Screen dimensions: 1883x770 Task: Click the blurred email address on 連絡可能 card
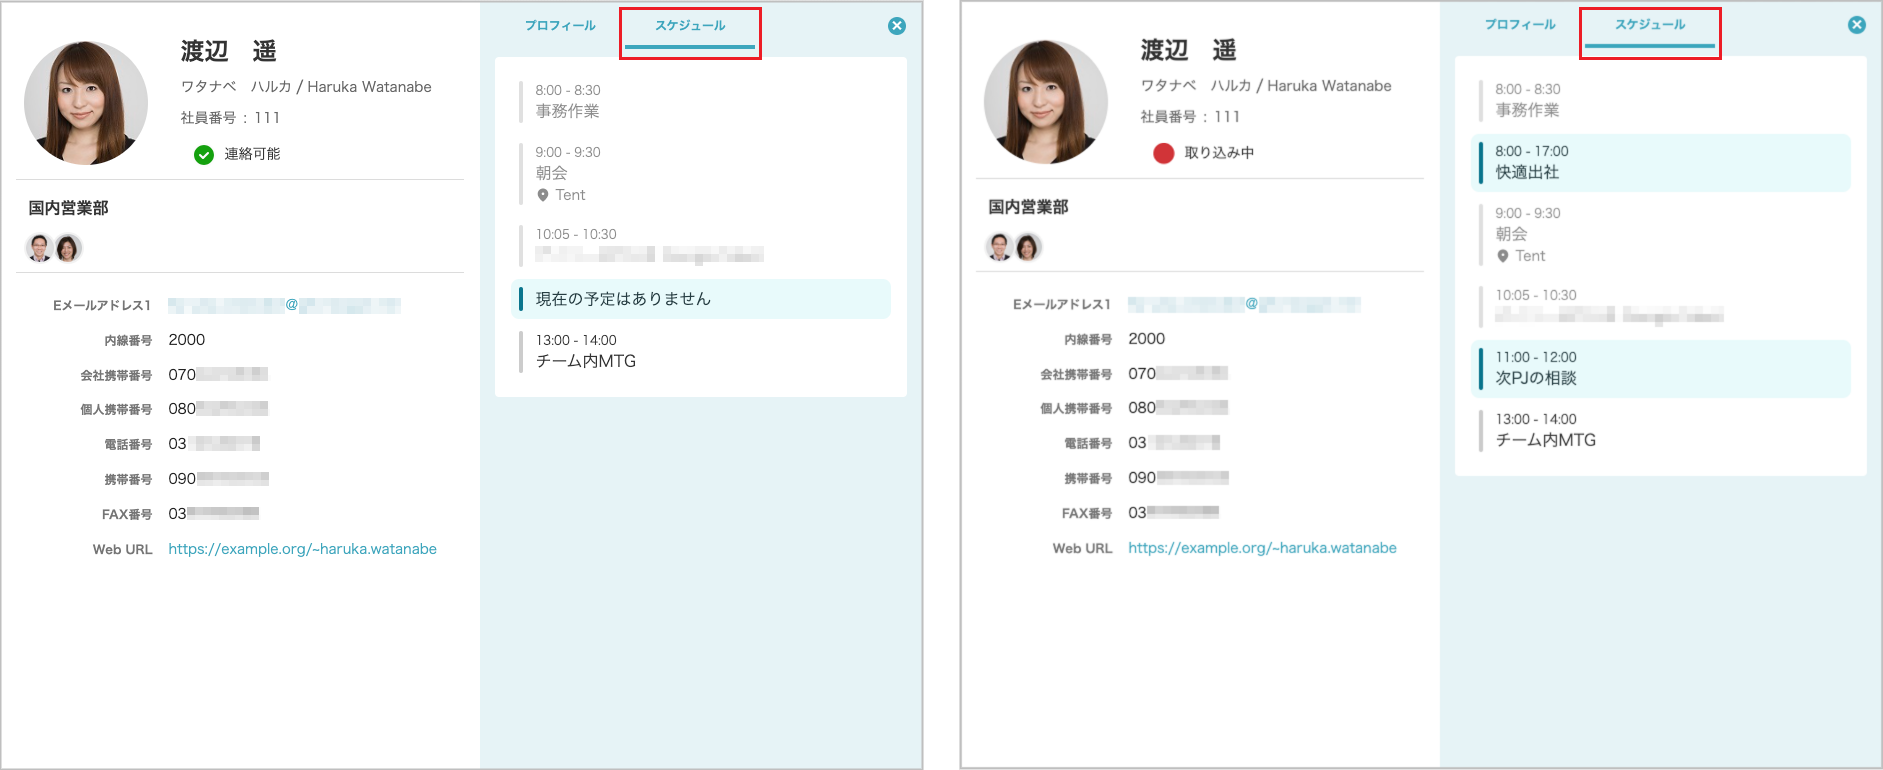(284, 305)
